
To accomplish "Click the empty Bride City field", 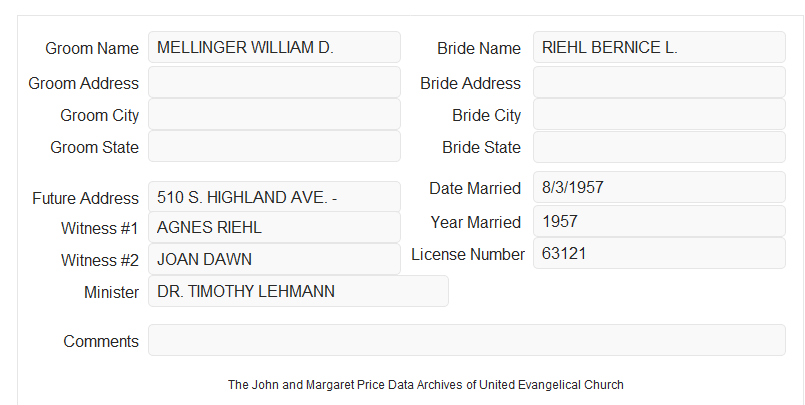I will (659, 114).
